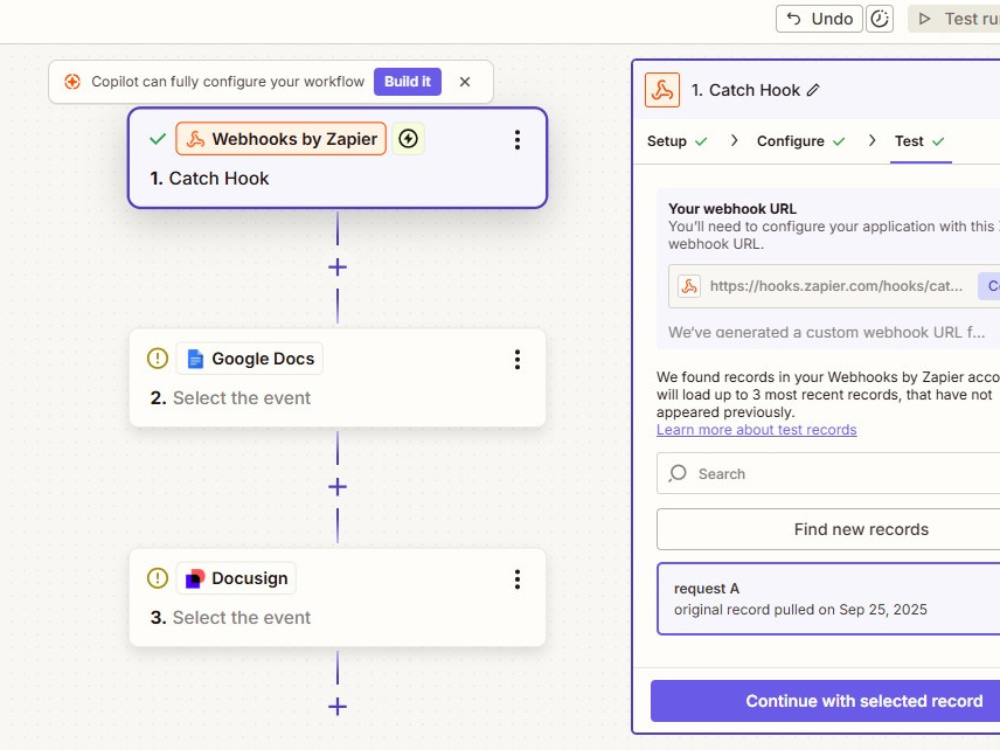This screenshot has height=750, width=1000.
Task: Click the Webhooks icon in panel header
Action: click(662, 90)
